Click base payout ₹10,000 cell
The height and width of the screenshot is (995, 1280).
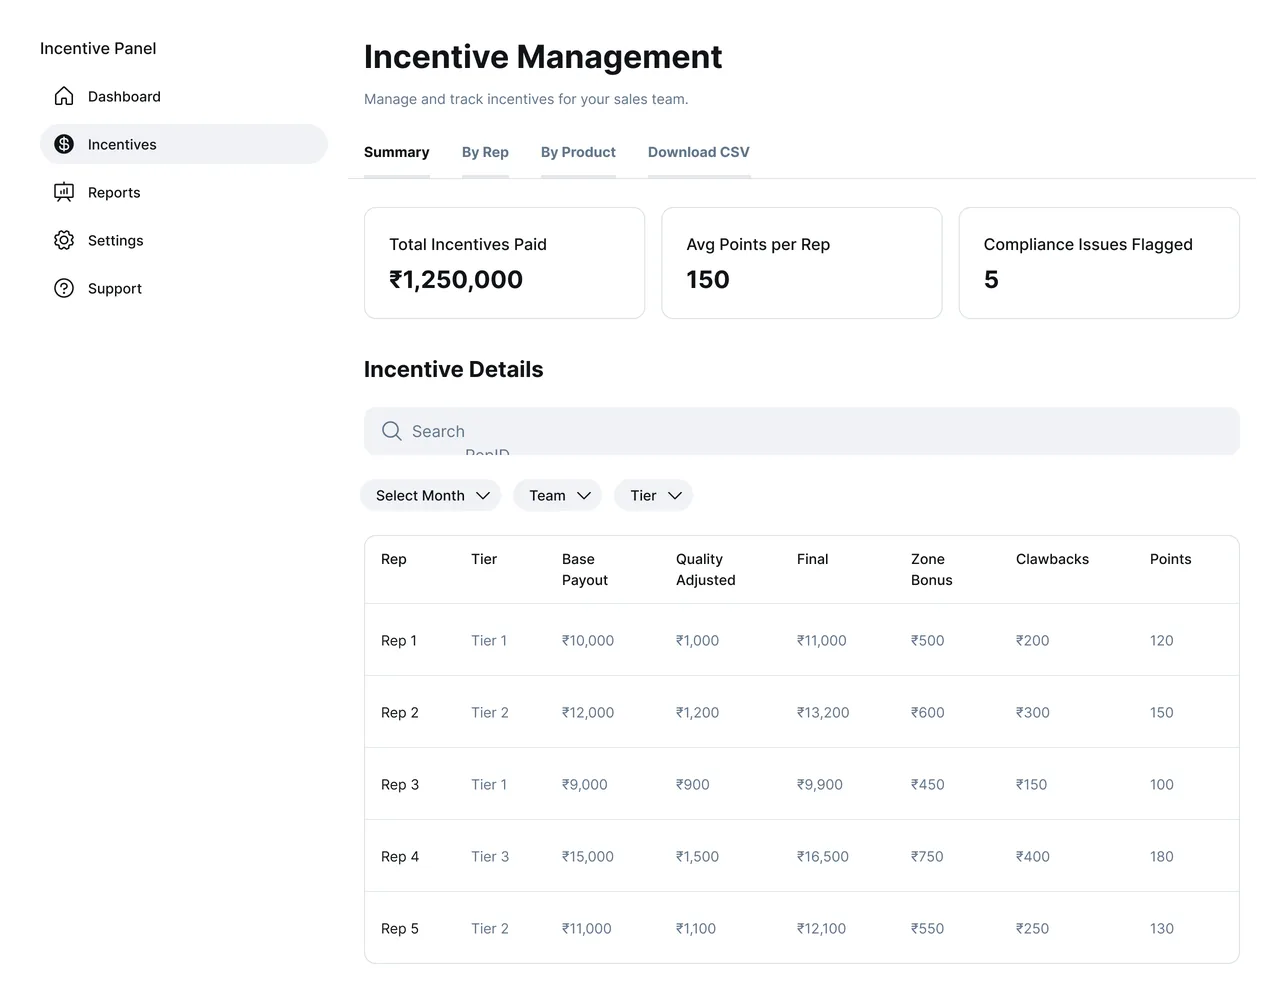[588, 640]
